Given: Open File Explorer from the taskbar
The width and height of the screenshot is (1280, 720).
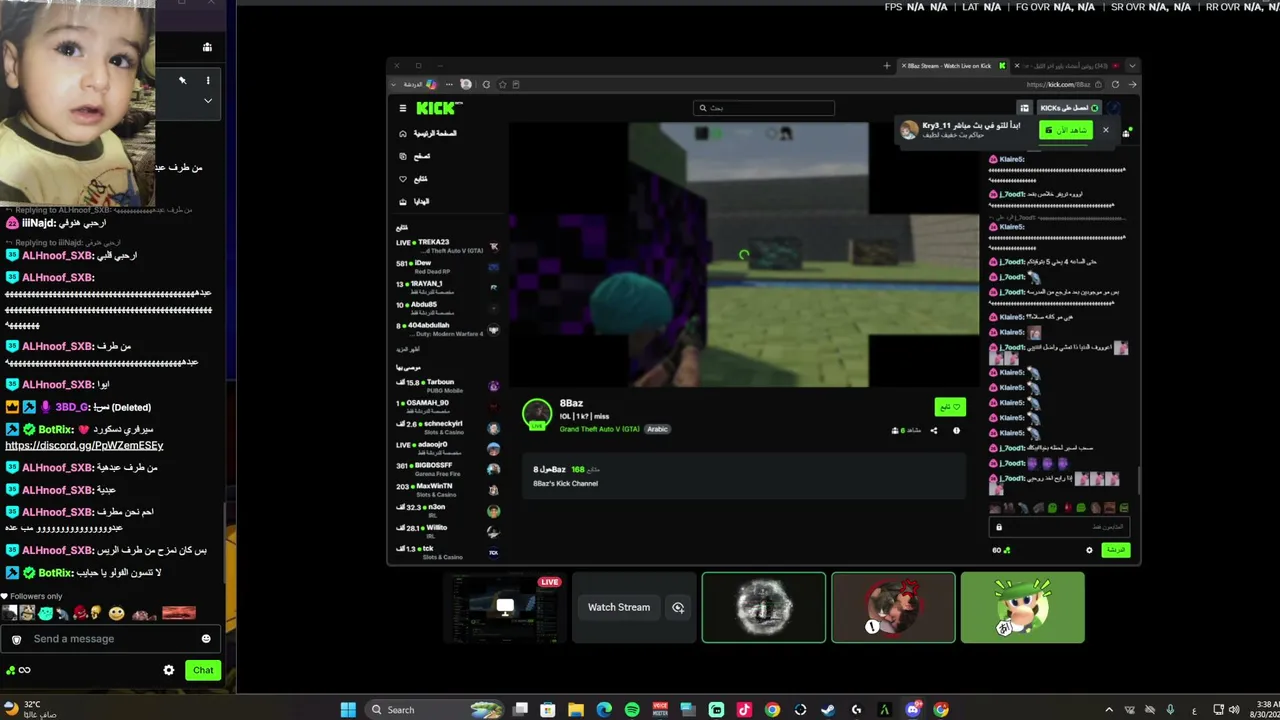Looking at the screenshot, I should (576, 710).
